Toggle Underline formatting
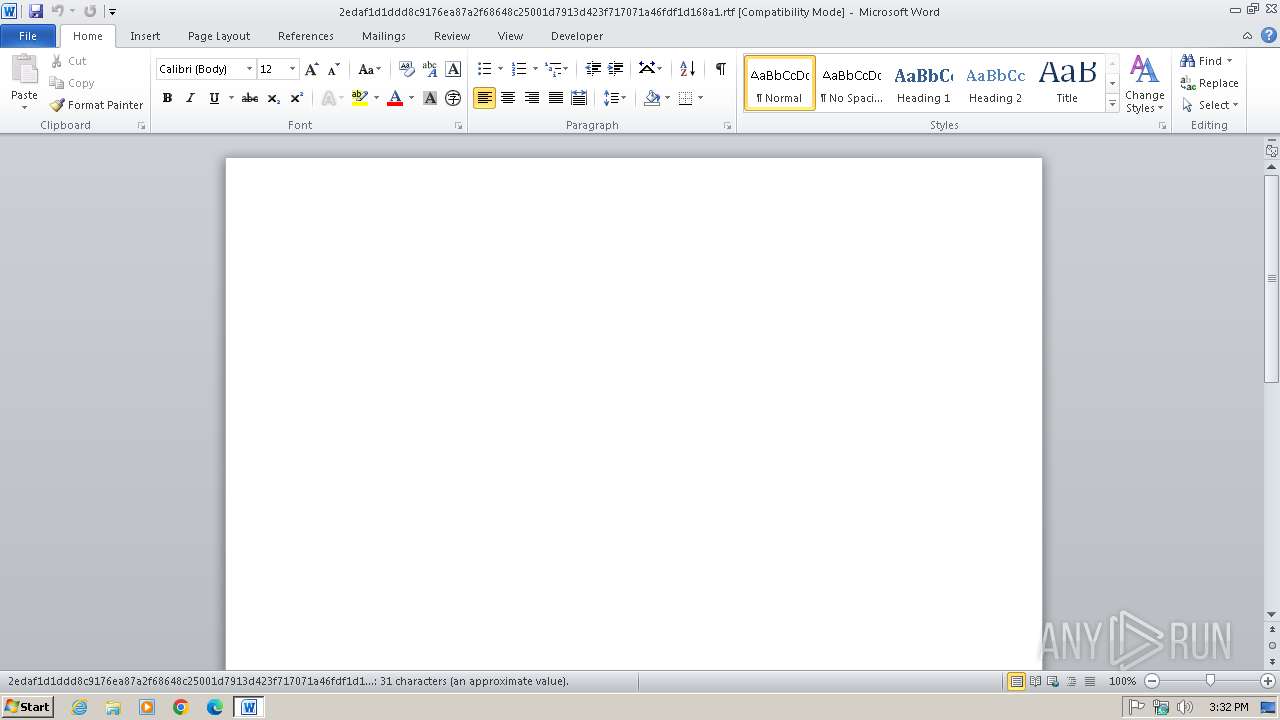This screenshot has height=720, width=1280. [213, 98]
